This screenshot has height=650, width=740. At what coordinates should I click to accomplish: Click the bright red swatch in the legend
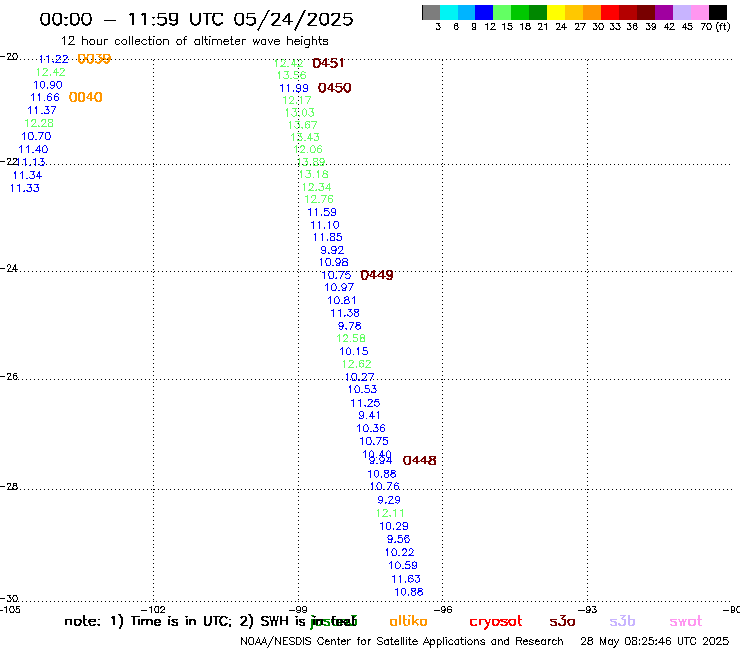(x=610, y=12)
